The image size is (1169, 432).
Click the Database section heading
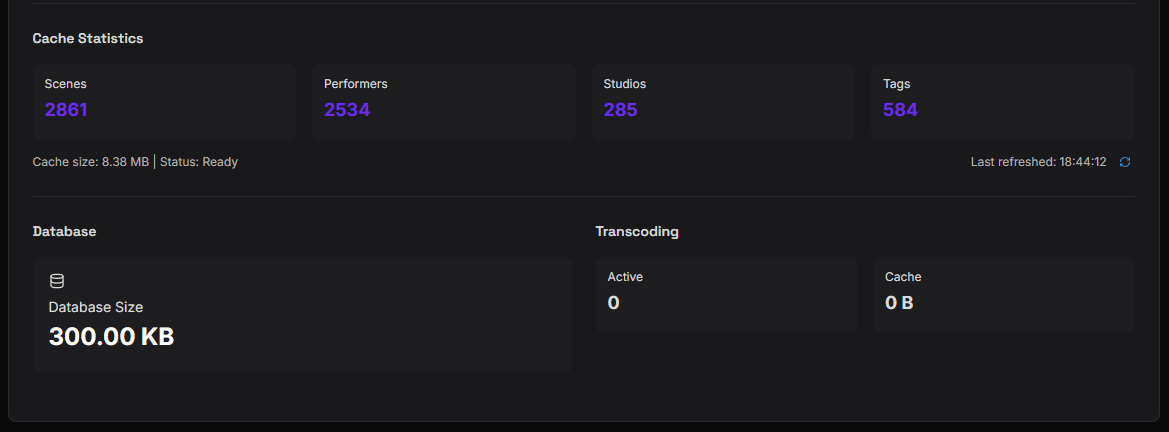point(64,231)
